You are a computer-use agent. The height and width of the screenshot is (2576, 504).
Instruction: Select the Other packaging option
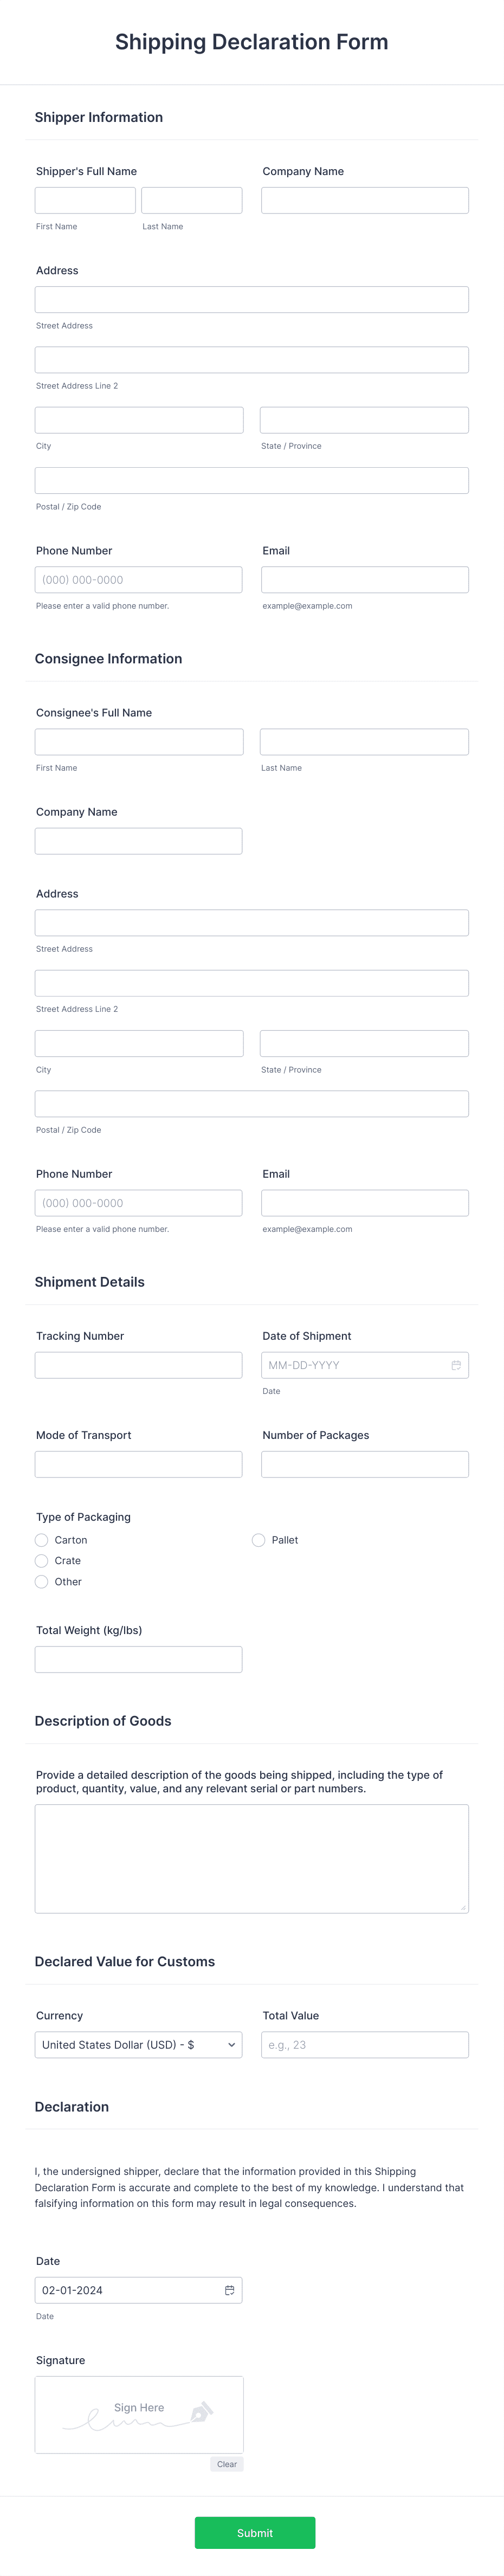click(x=41, y=1581)
